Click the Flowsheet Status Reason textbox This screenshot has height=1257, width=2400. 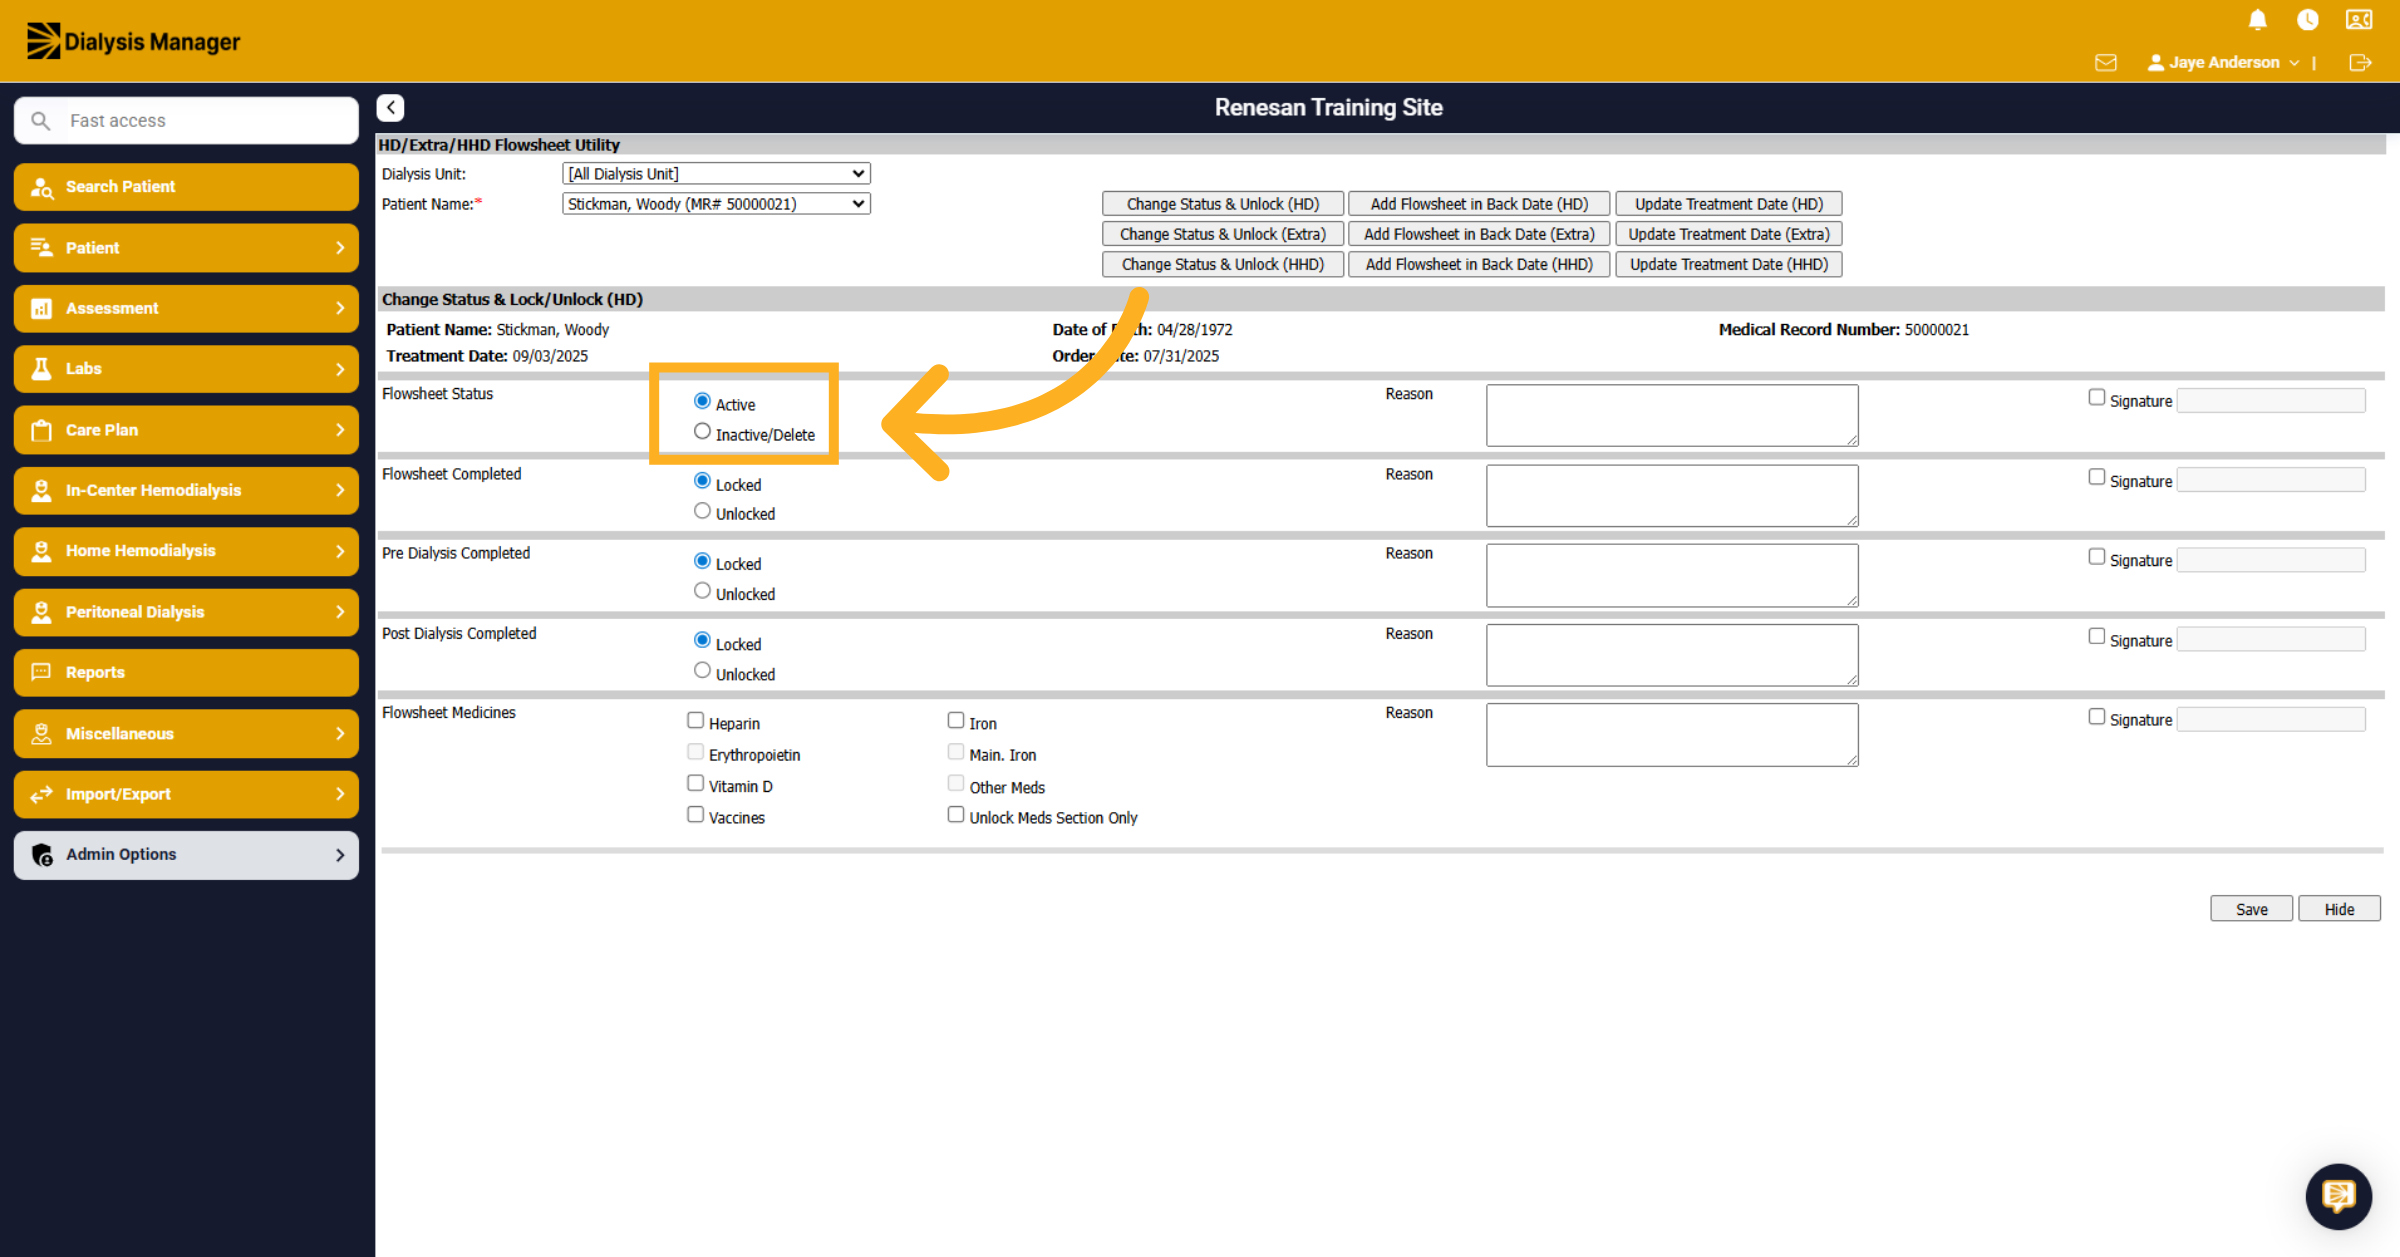[1672, 415]
